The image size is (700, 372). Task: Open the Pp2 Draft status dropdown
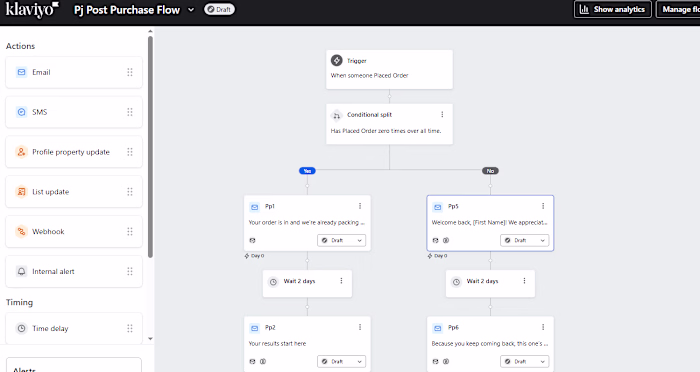point(342,361)
